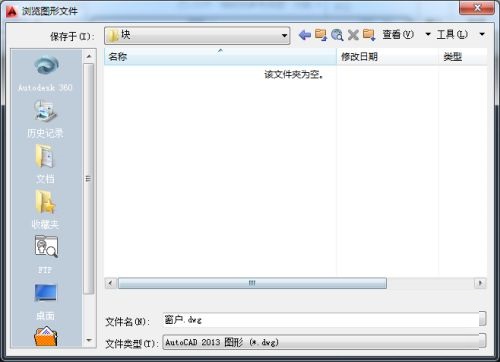The width and height of the screenshot is (500, 362).
Task: Expand the 文件名 dropdown arrow
Action: tap(483, 319)
